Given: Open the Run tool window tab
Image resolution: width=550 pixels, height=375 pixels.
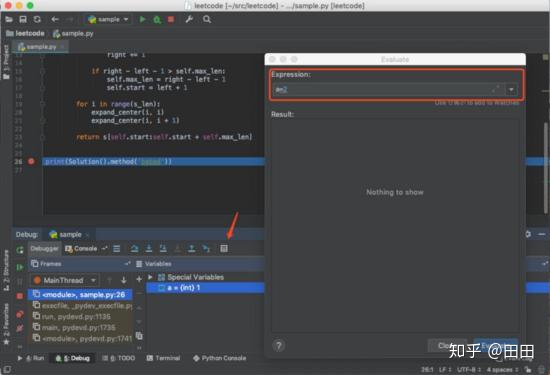Looking at the screenshot, I should tap(31, 358).
